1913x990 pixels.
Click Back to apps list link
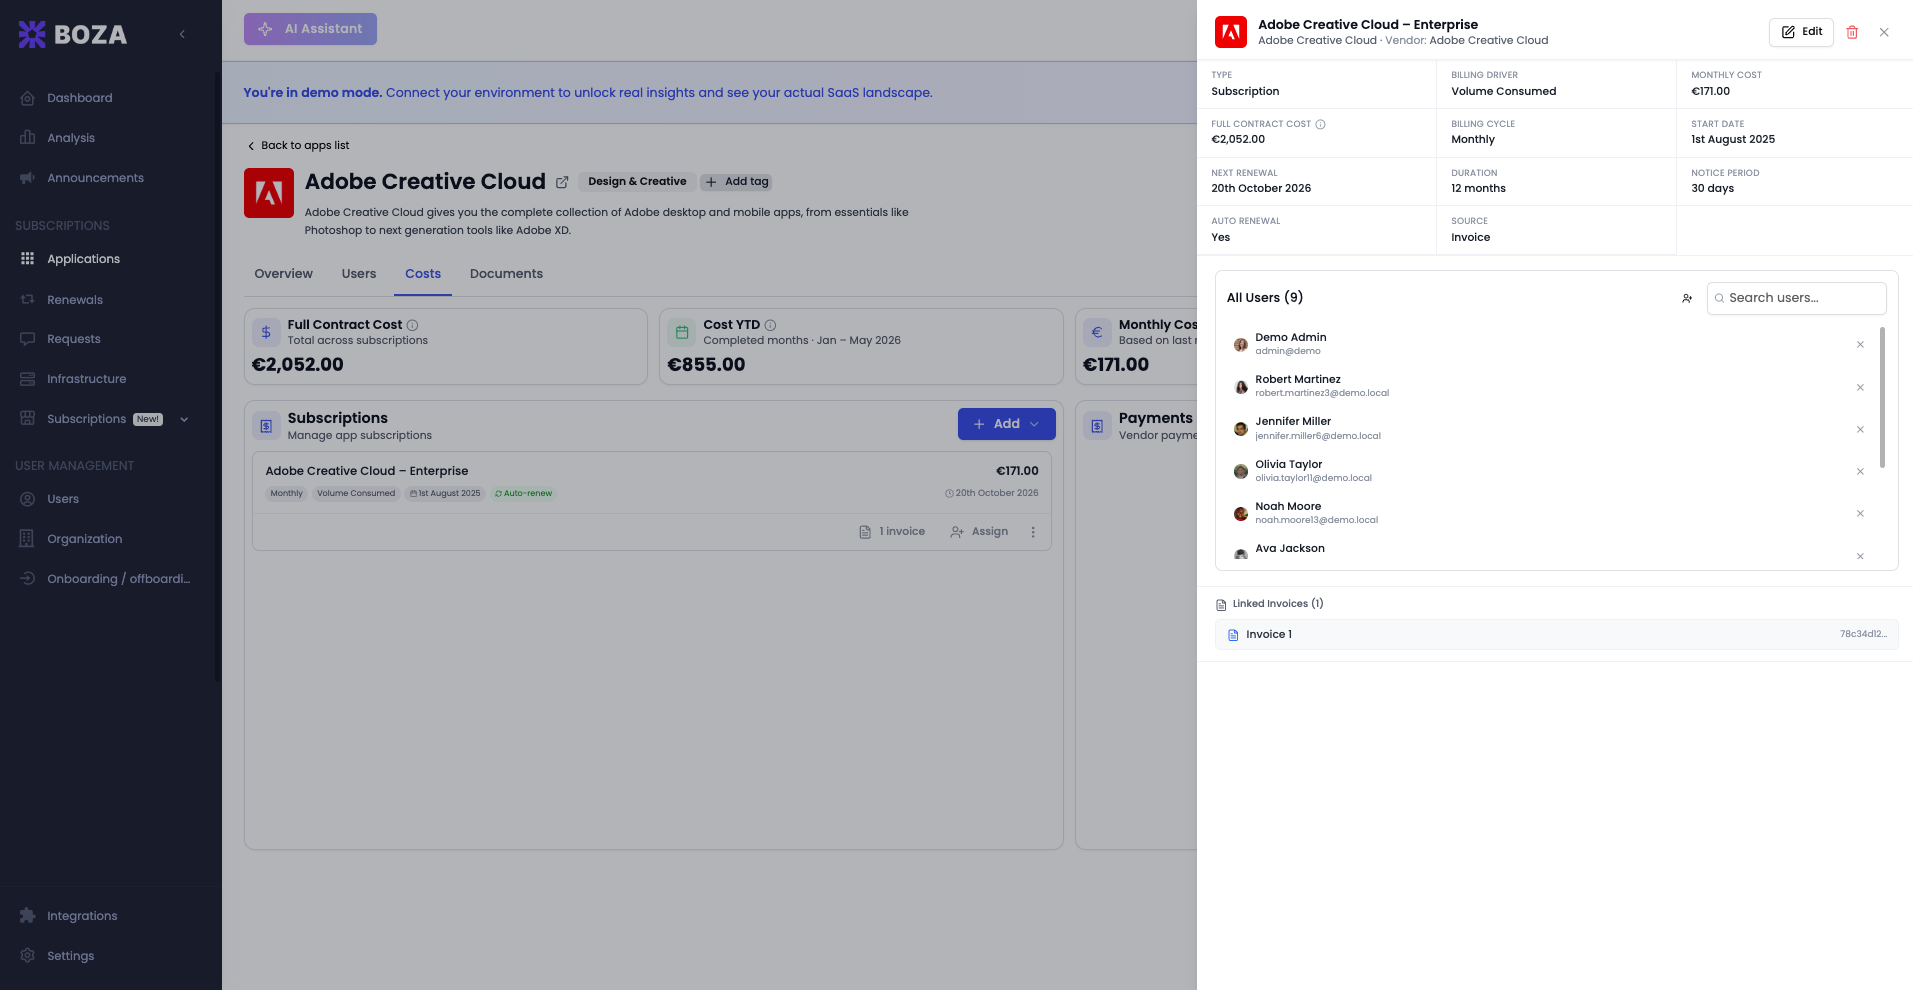pyautogui.click(x=298, y=145)
